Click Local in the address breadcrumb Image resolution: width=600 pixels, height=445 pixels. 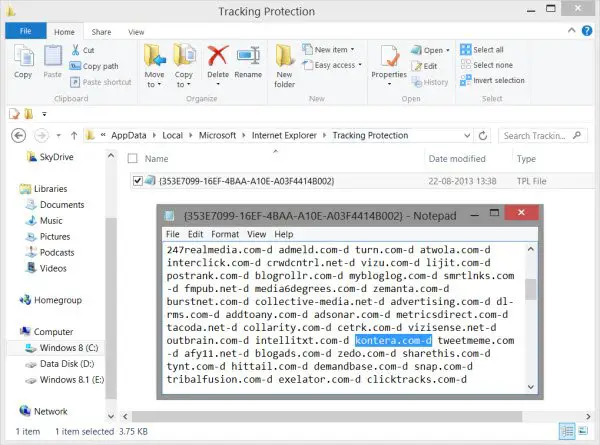coord(173,135)
